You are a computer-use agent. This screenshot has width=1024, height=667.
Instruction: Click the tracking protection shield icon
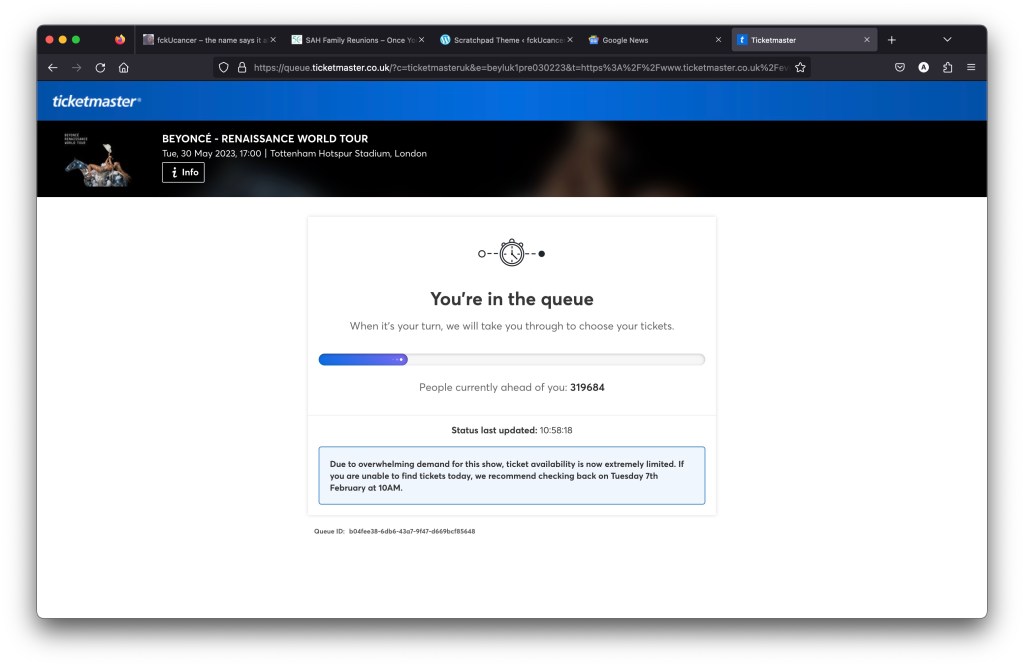(x=224, y=68)
